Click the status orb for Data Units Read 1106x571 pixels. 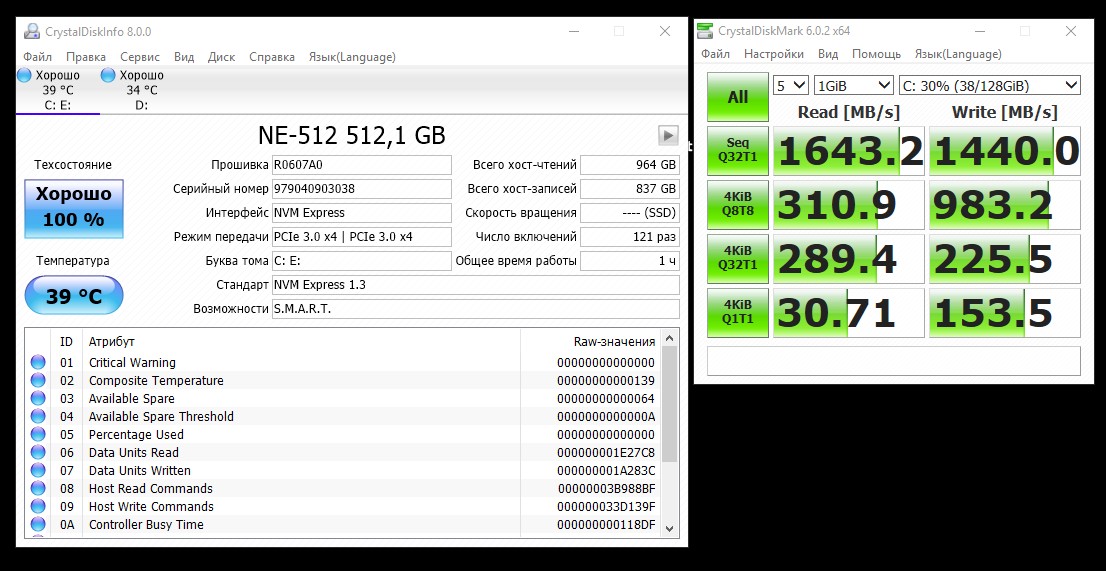(38, 453)
